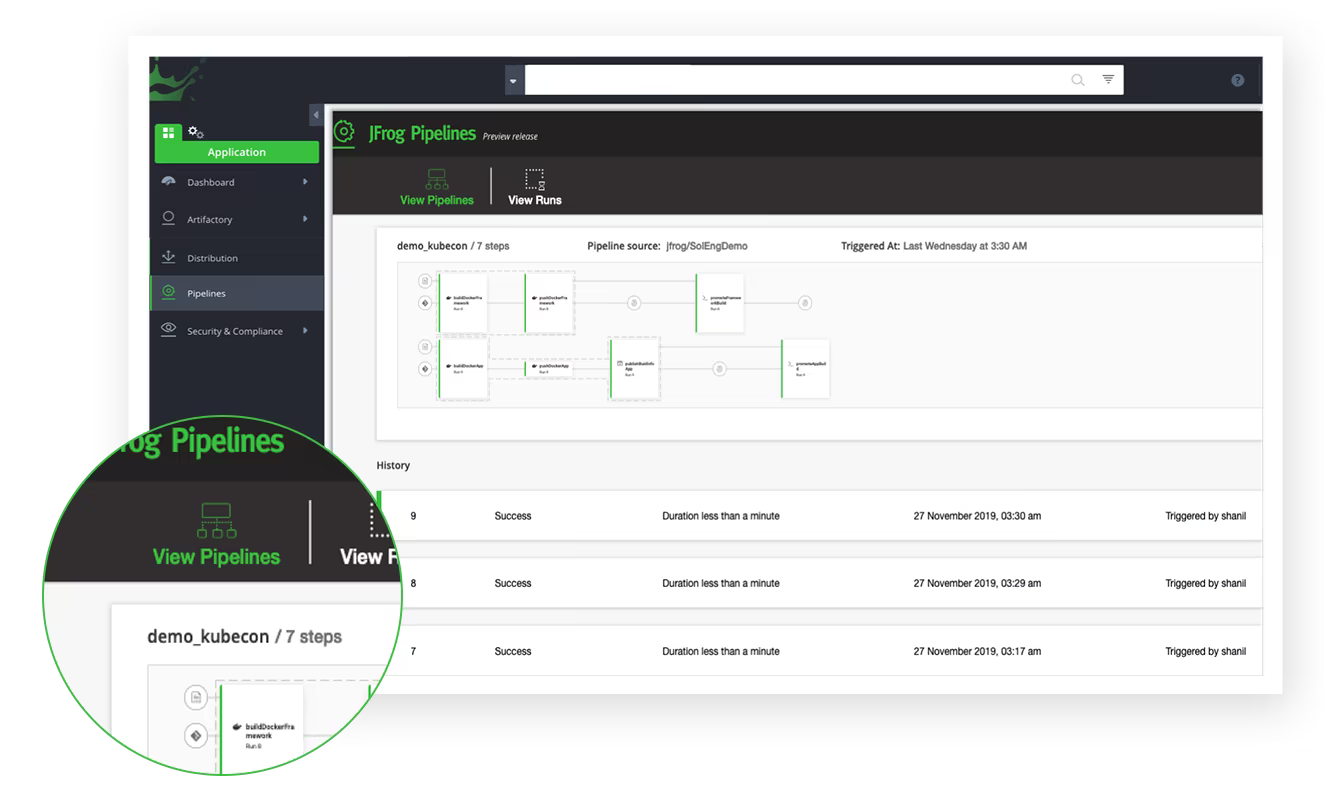1324x812 pixels.
Task: Open the help question mark icon
Action: [1237, 80]
